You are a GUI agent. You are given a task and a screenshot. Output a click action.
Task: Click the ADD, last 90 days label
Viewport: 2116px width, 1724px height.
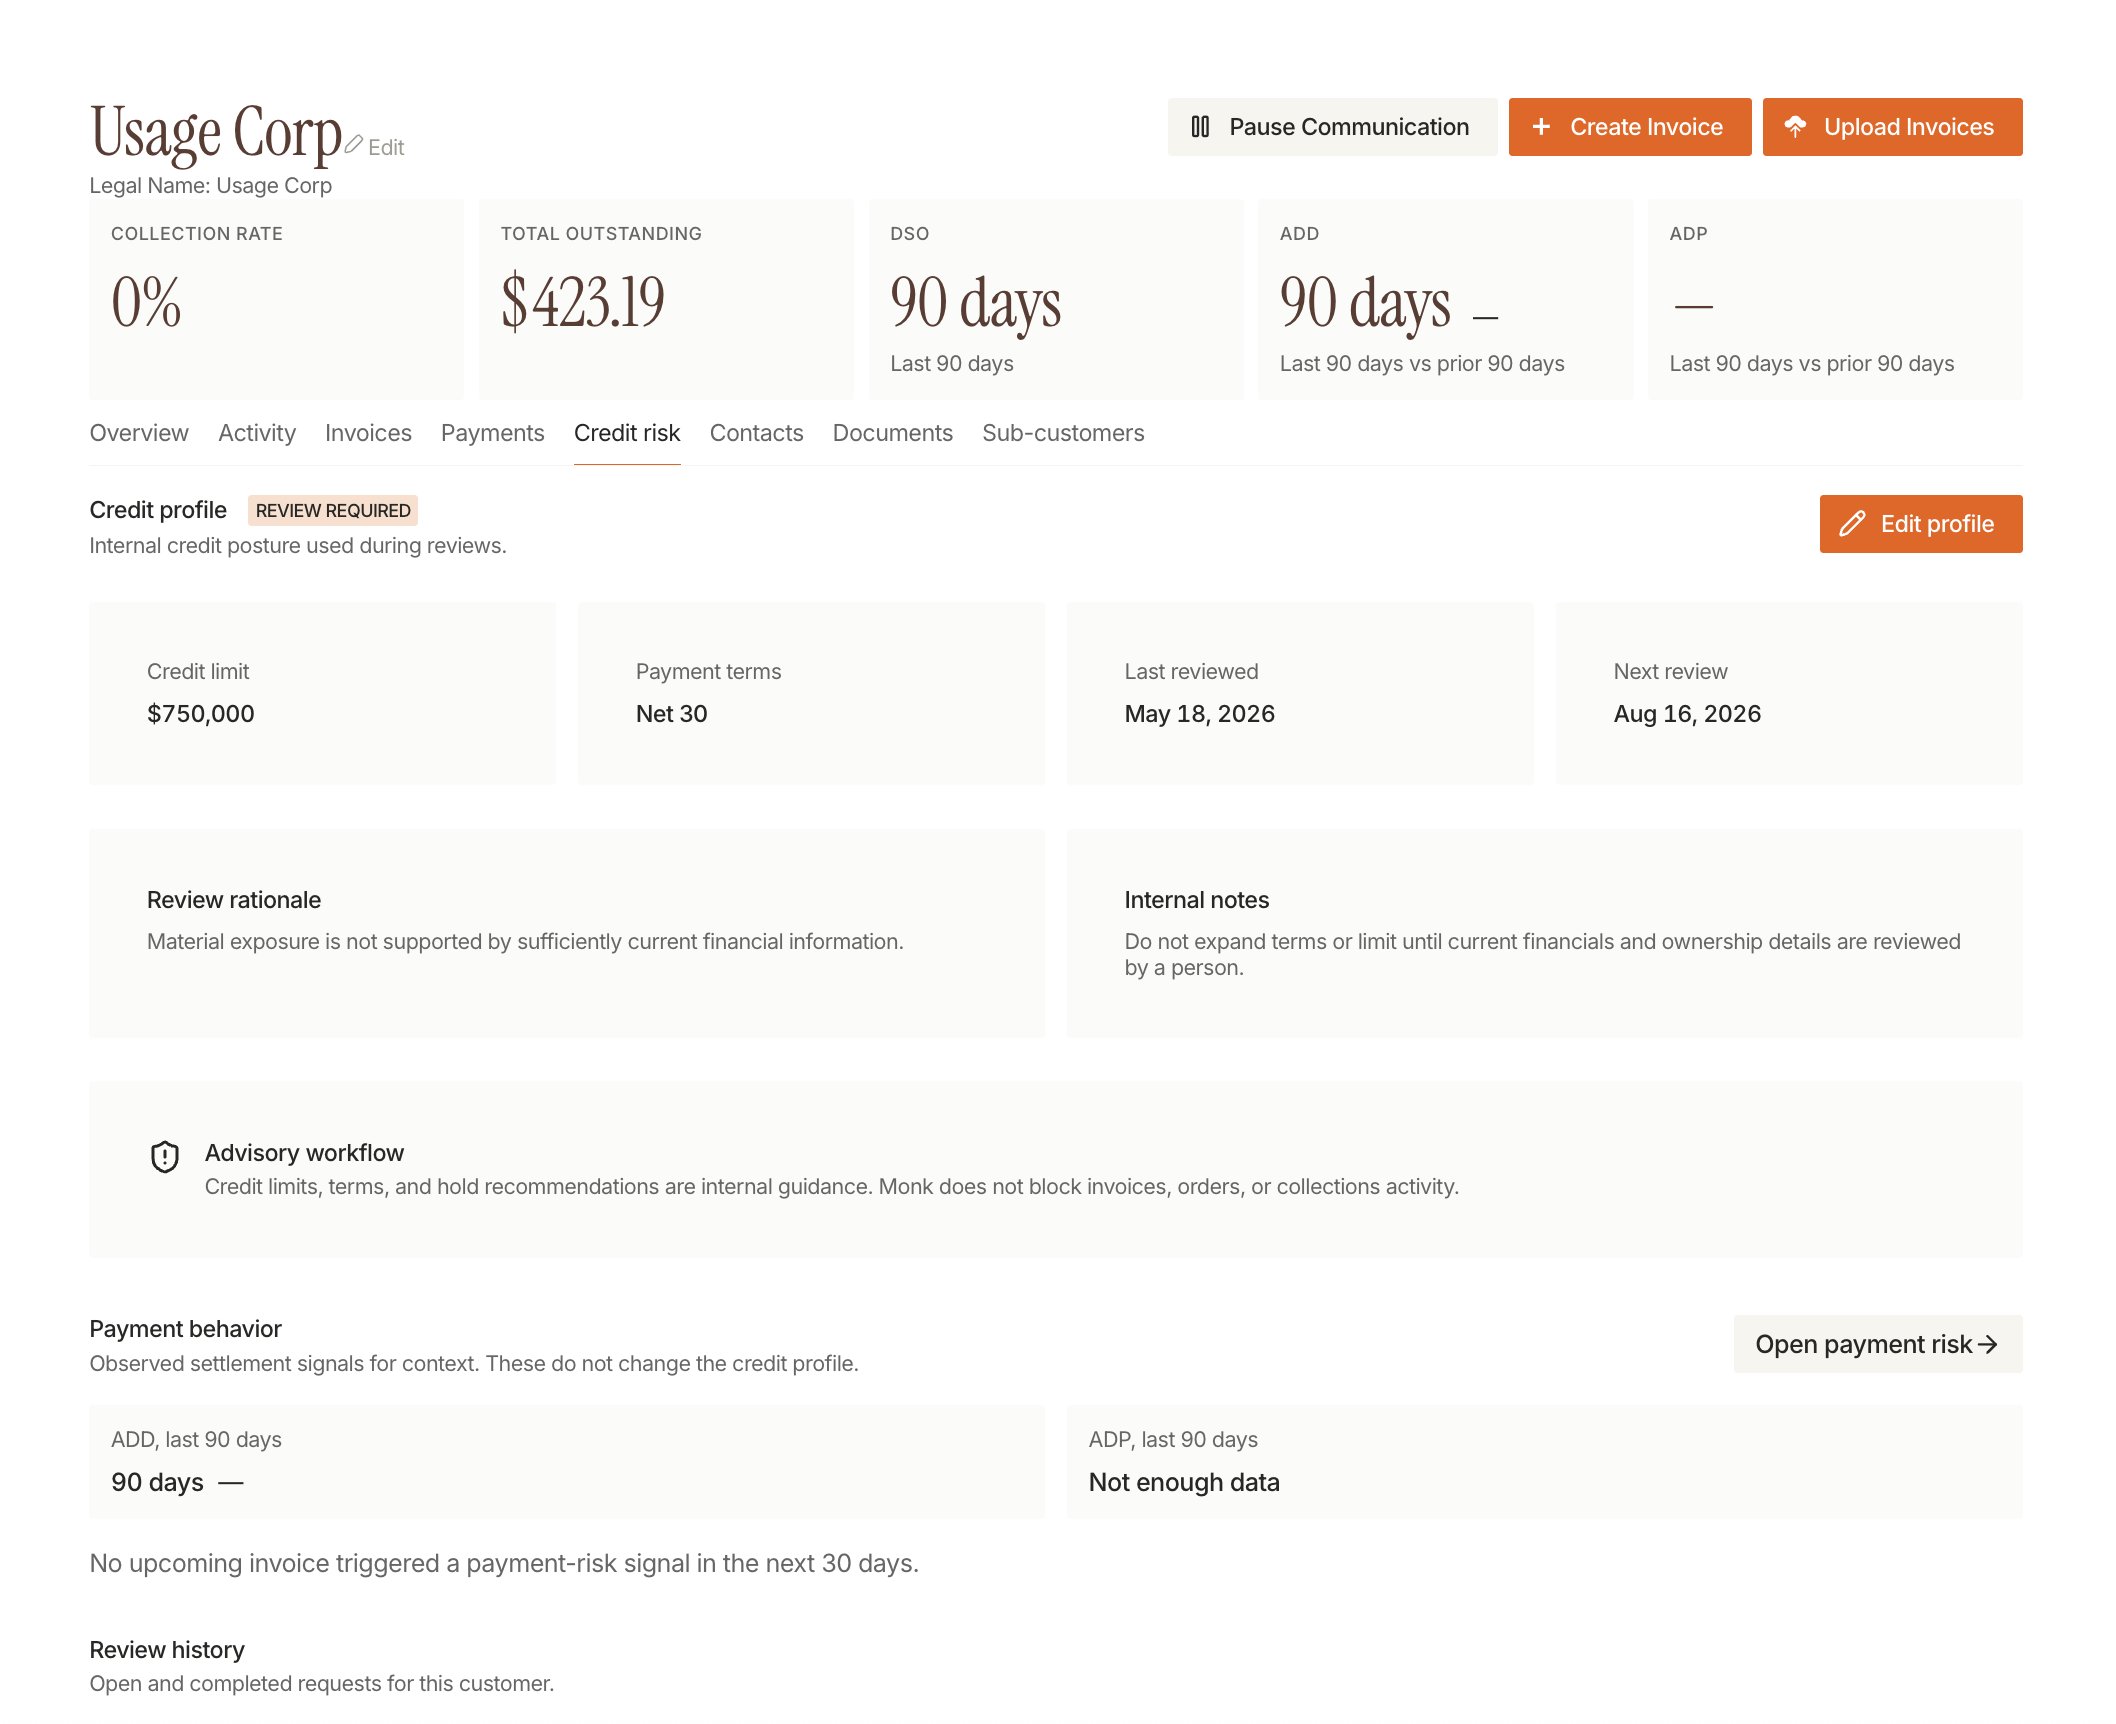[x=197, y=1440]
